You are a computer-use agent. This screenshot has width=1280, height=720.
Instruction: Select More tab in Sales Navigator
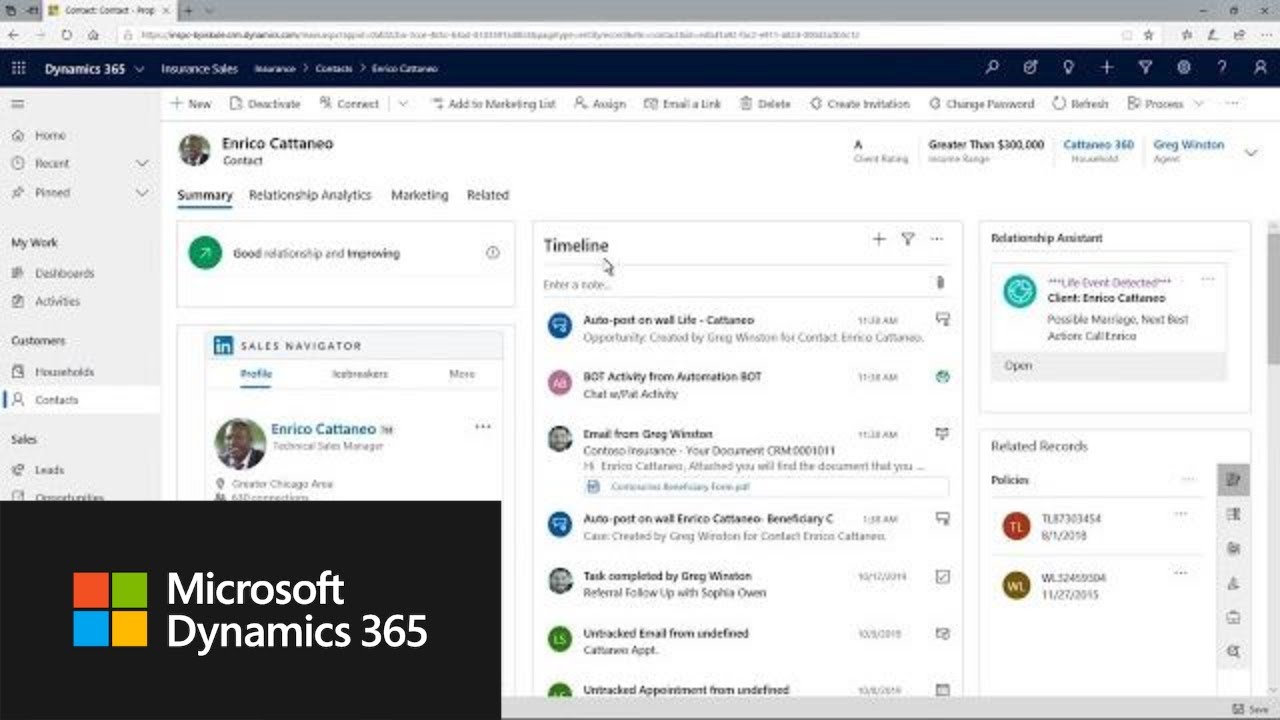tap(462, 374)
